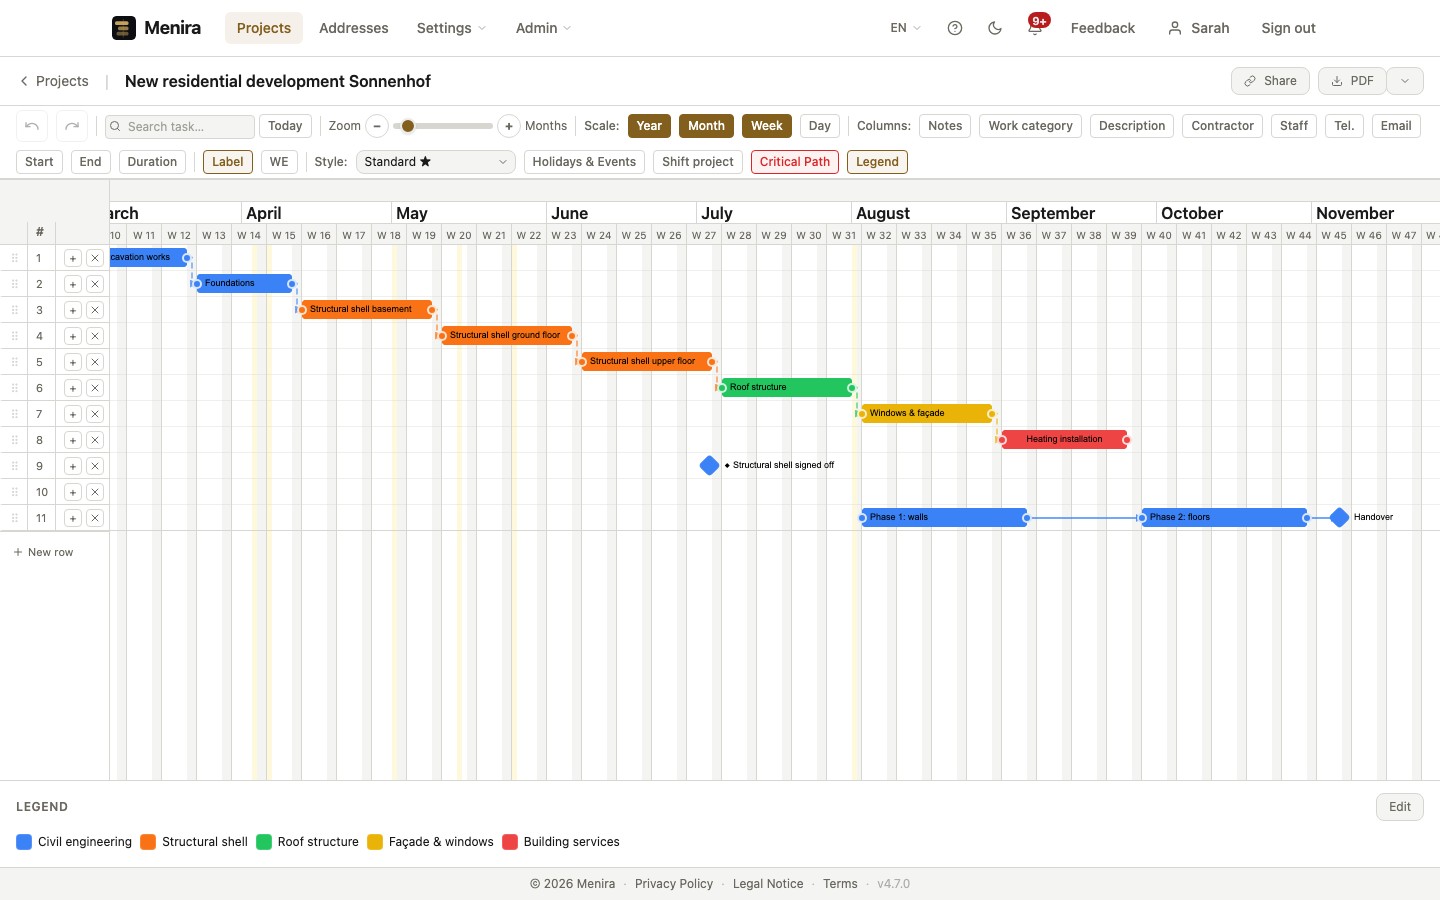The height and width of the screenshot is (900, 1440).
Task: Go back via the Projects chevron link
Action: 54,81
